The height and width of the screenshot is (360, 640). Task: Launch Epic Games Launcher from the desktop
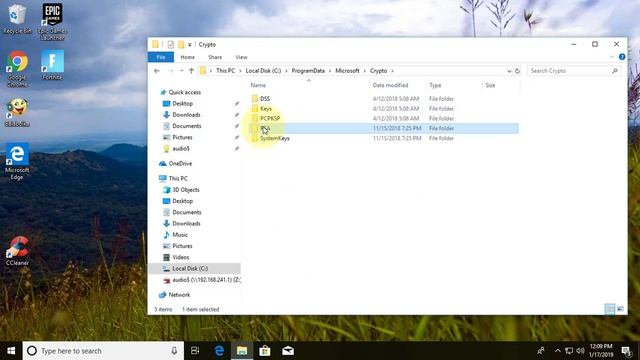click(52, 21)
